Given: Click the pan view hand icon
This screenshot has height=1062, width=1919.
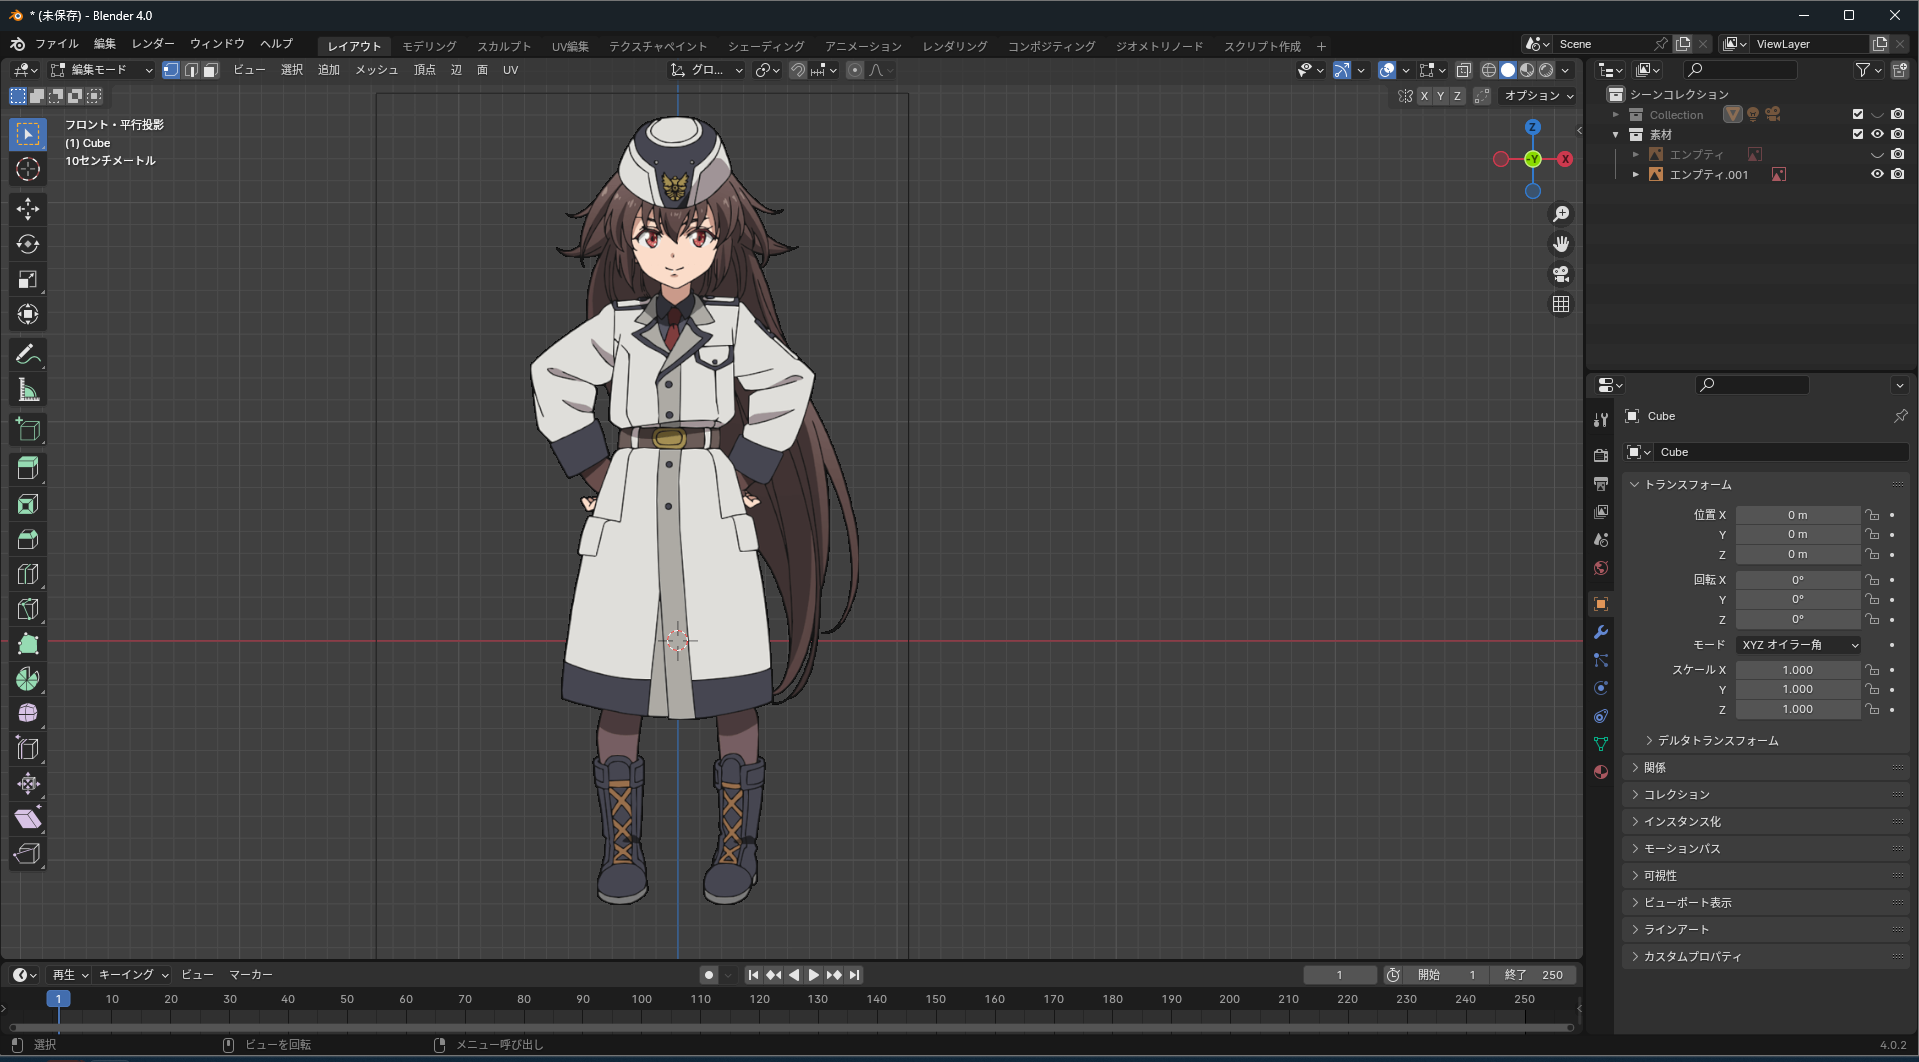Looking at the screenshot, I should (x=1561, y=244).
